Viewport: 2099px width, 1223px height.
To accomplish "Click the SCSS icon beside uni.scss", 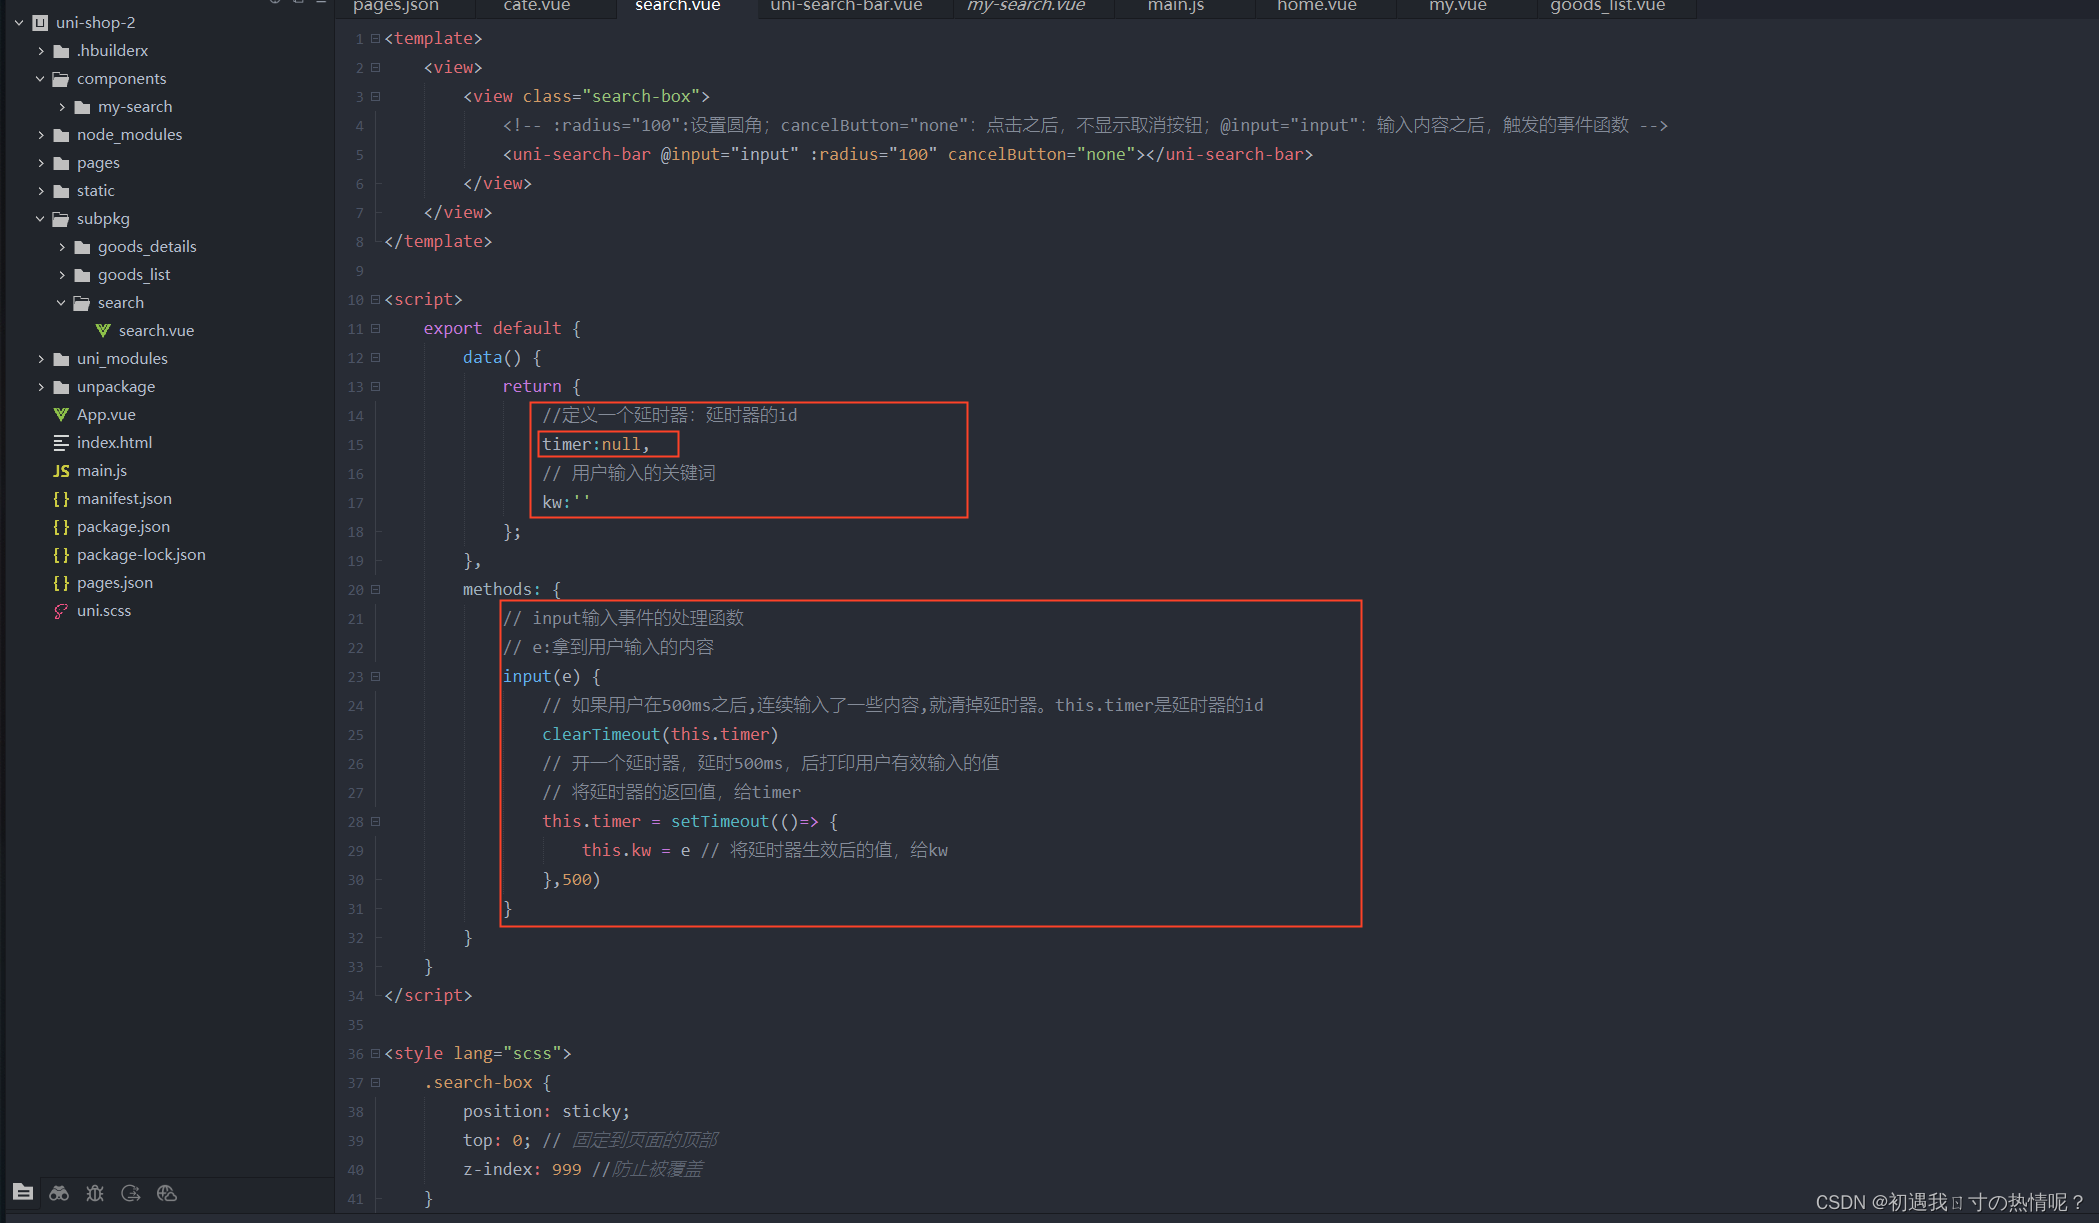I will point(61,610).
